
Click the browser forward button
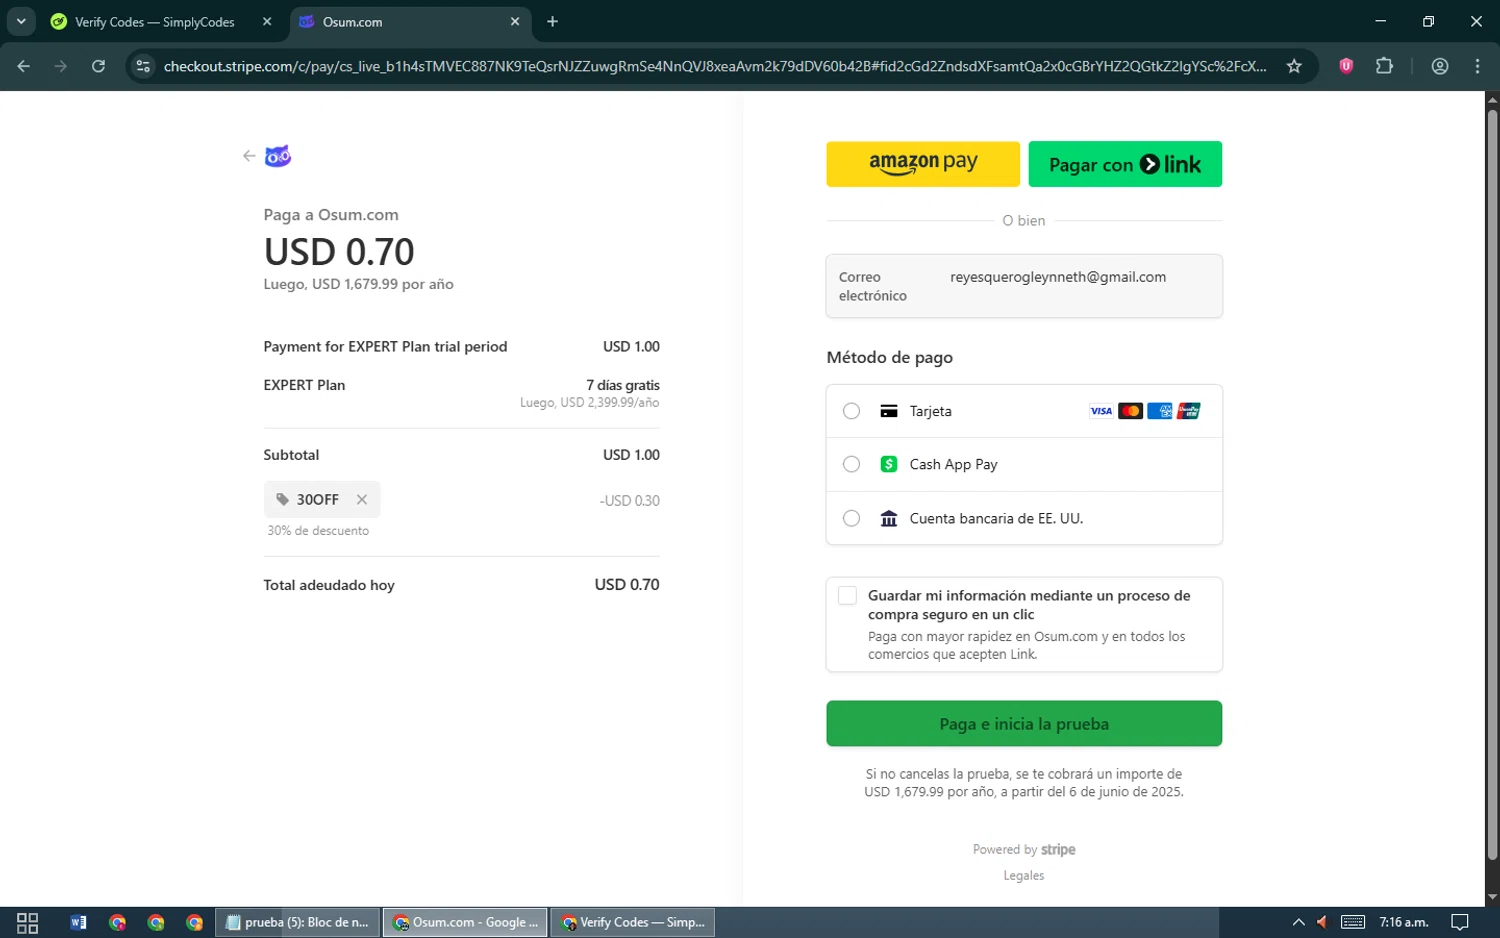click(x=61, y=66)
